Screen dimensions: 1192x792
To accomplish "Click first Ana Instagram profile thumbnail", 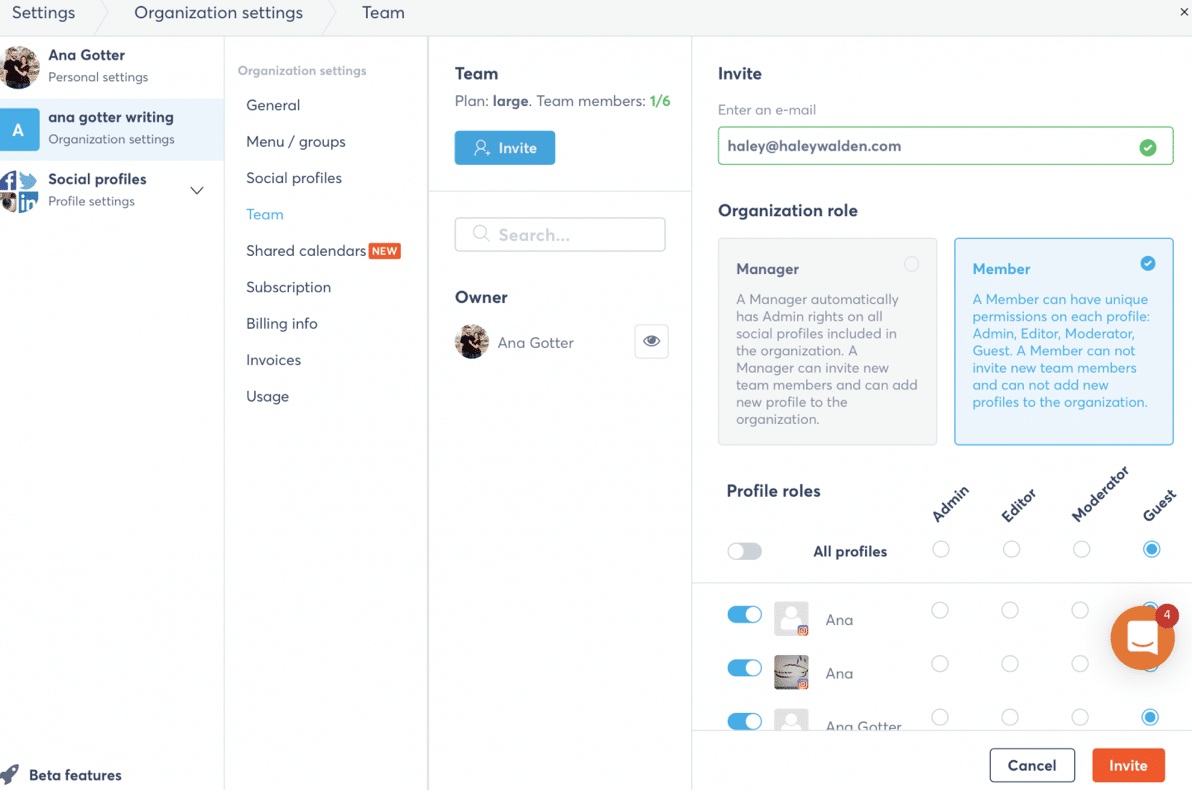I will point(791,619).
